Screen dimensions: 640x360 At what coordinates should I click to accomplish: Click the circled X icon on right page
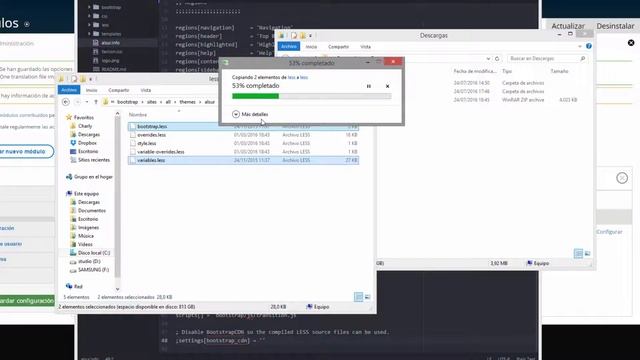point(622,178)
